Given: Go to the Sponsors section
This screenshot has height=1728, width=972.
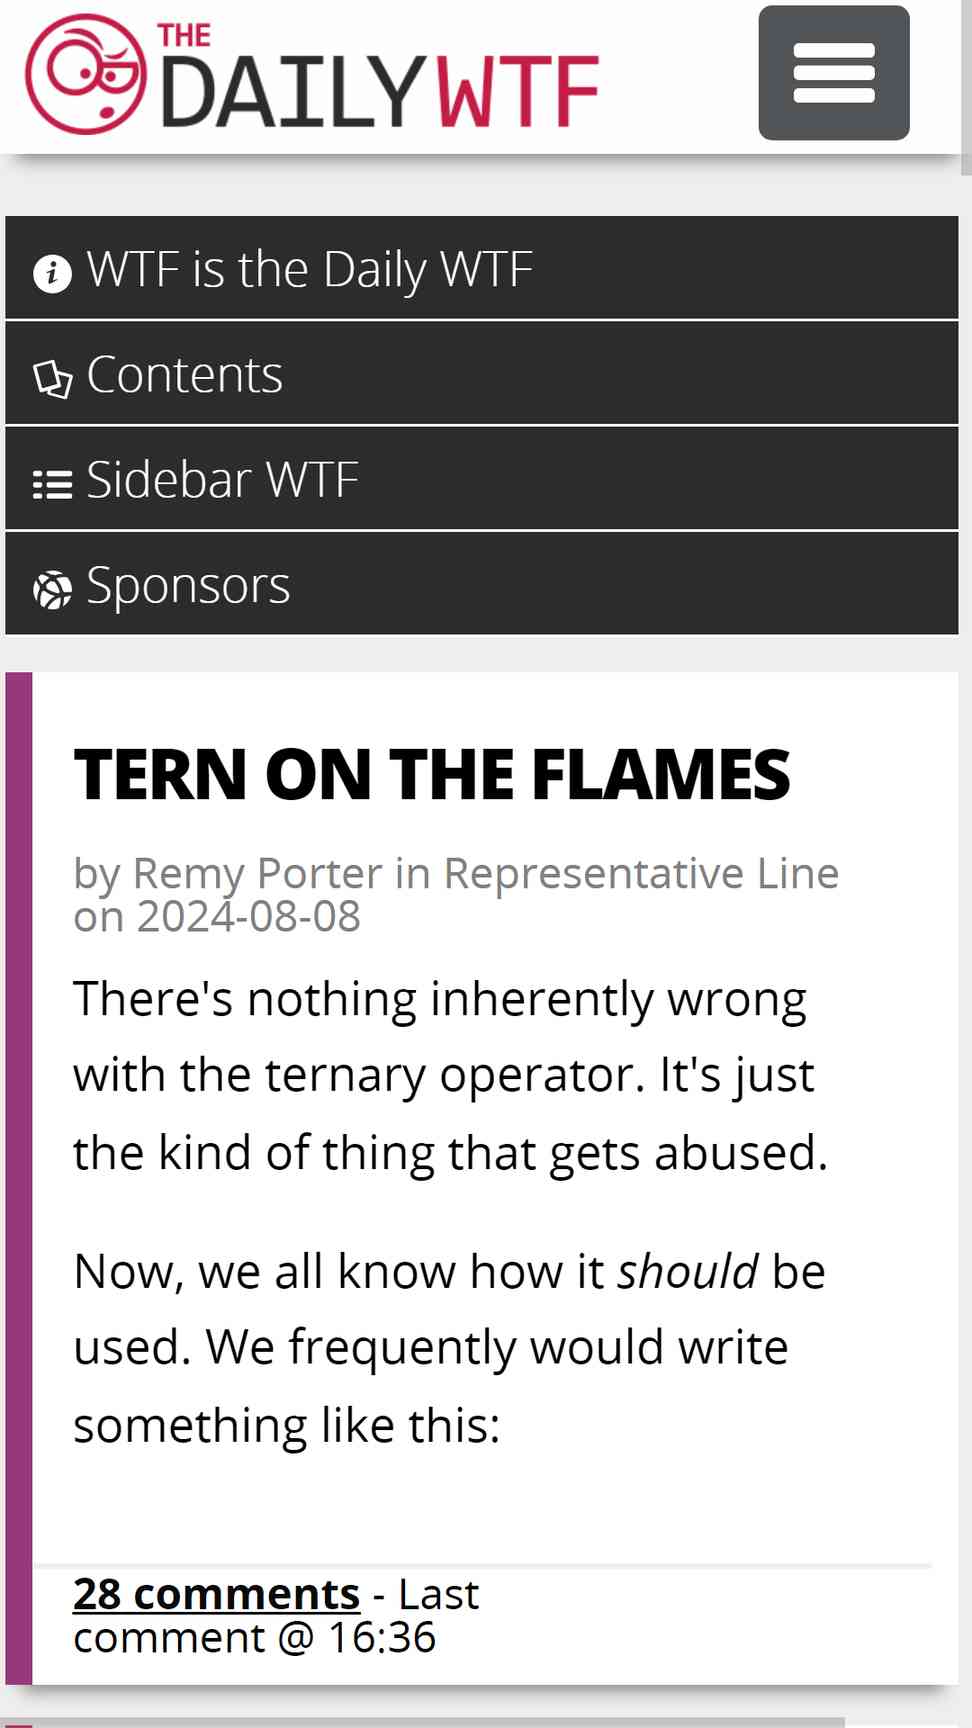Looking at the screenshot, I should click(x=482, y=584).
